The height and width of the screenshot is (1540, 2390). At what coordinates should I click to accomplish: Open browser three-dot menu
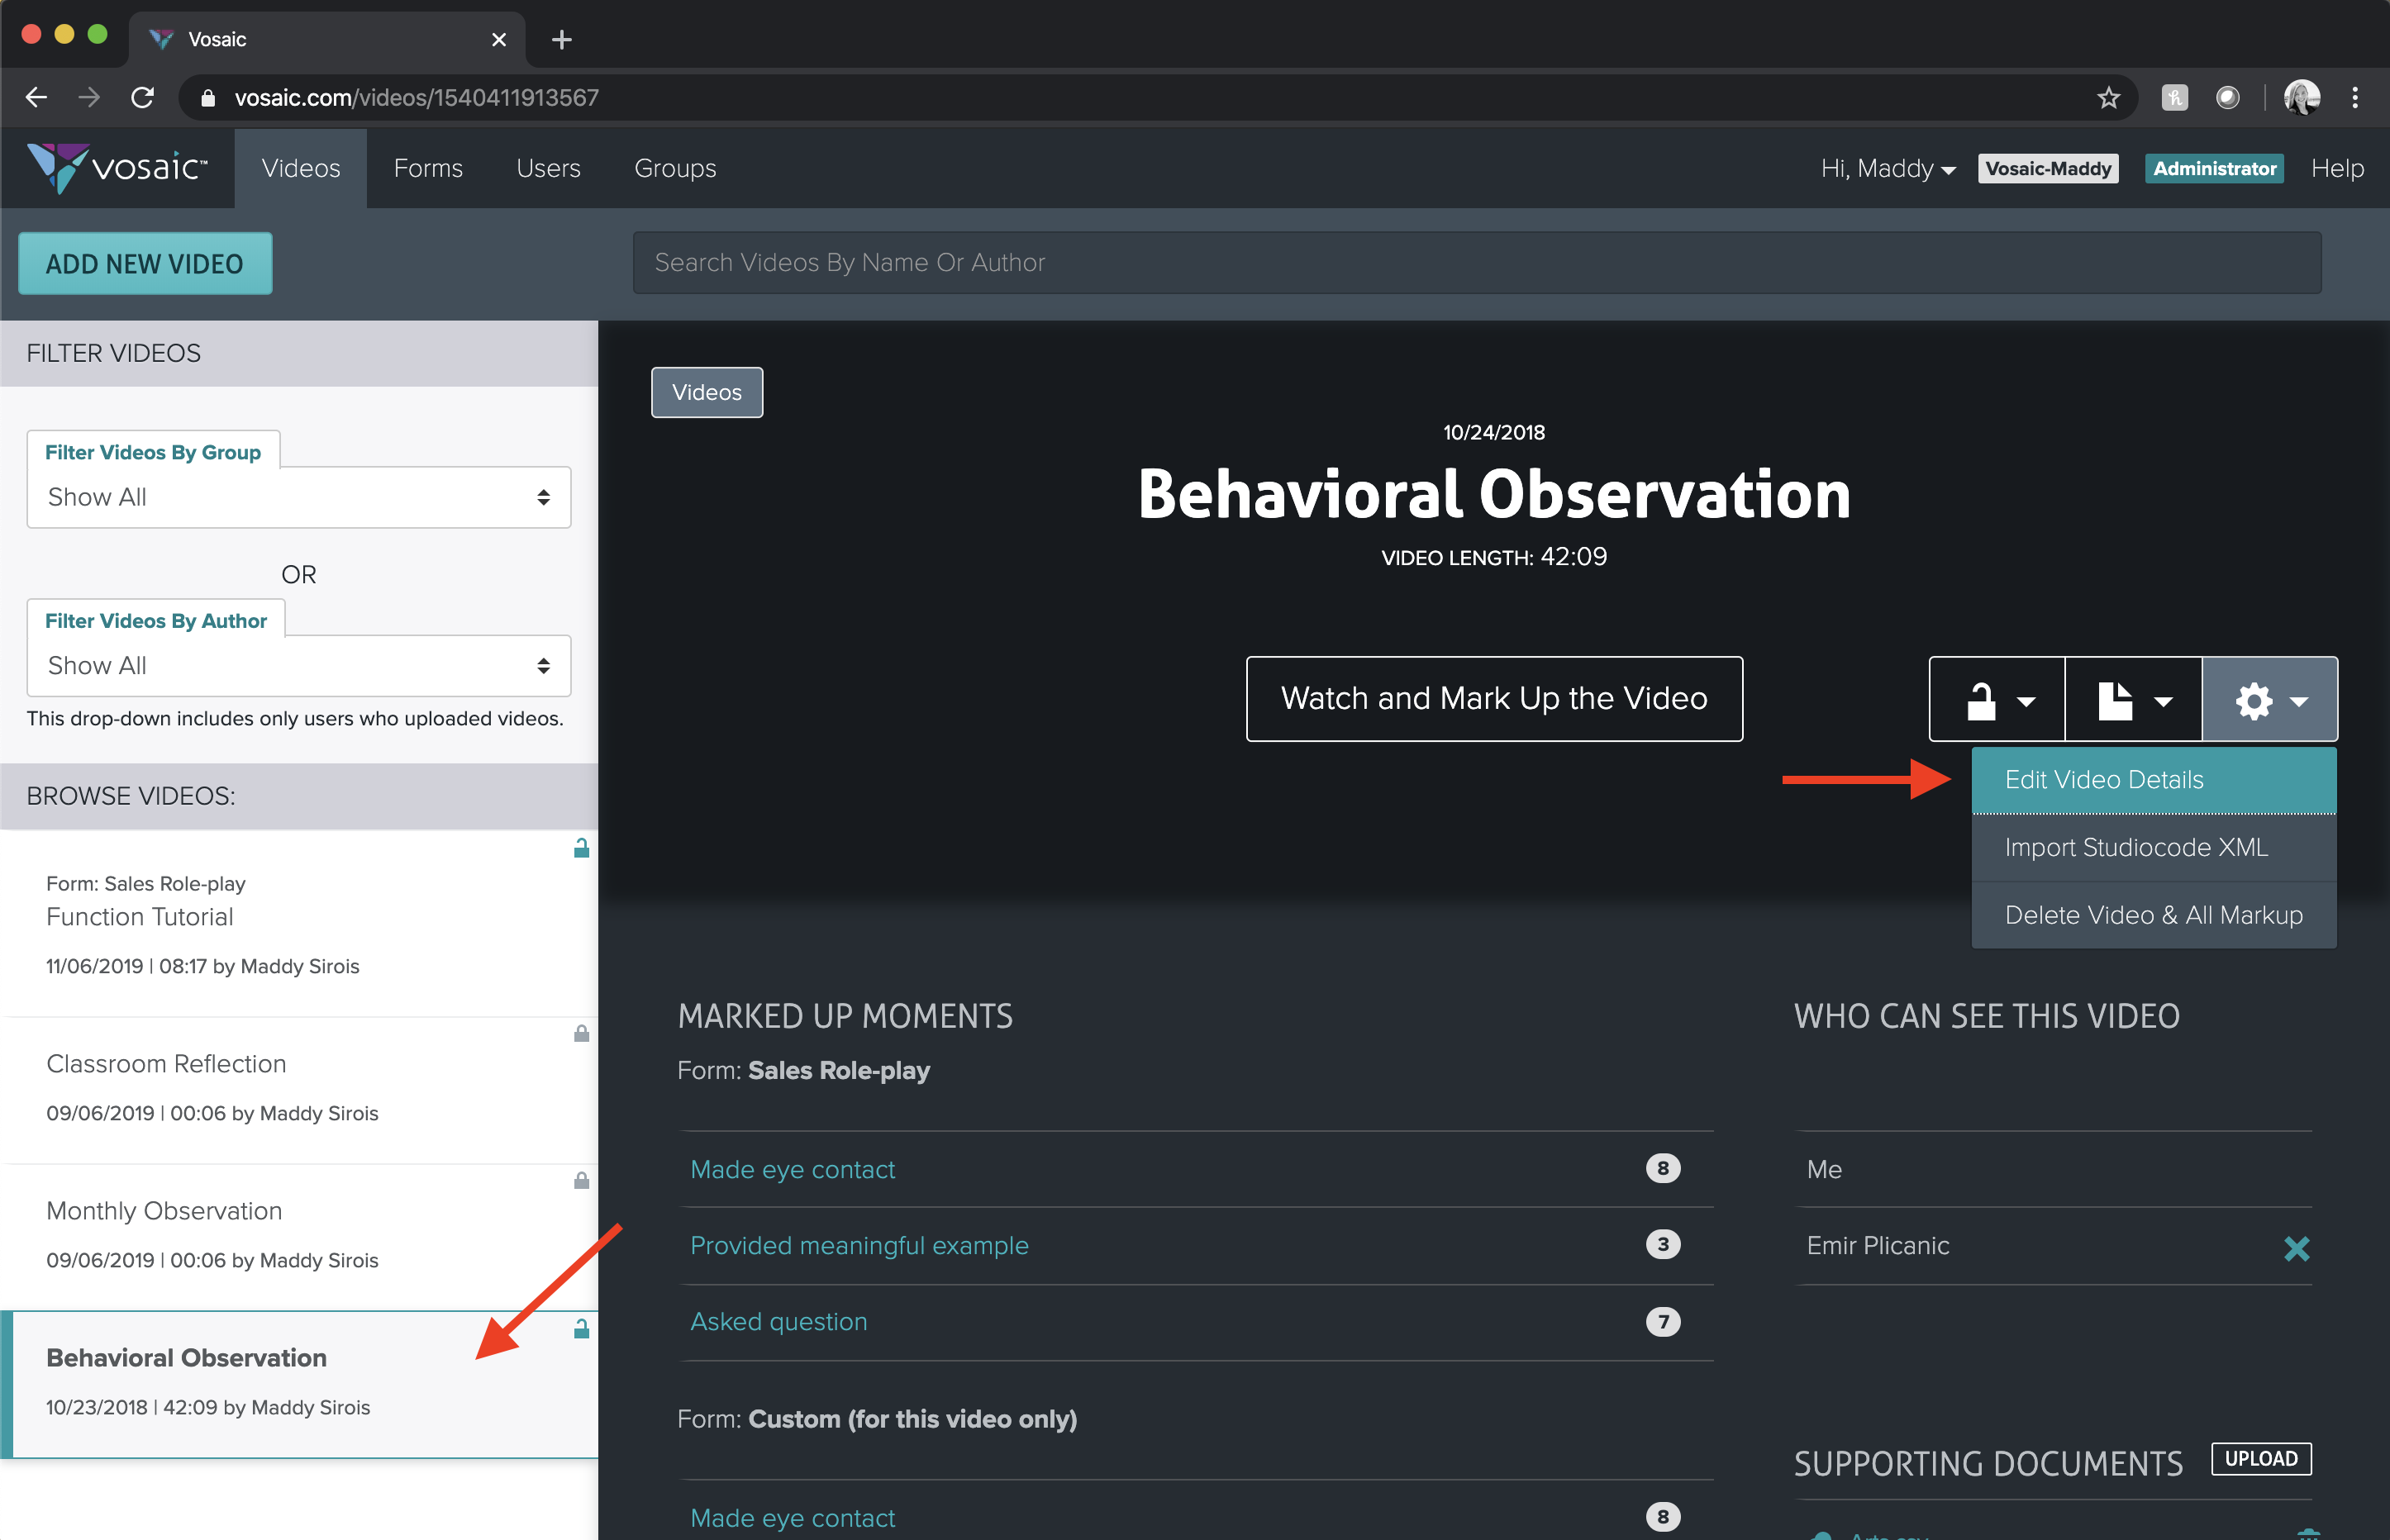click(x=2355, y=98)
